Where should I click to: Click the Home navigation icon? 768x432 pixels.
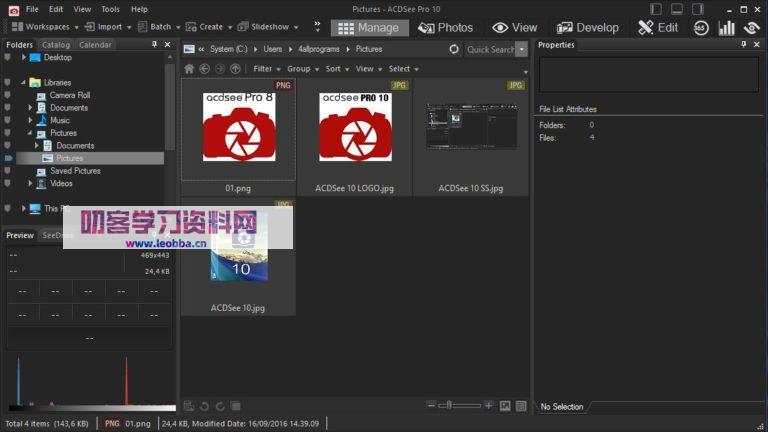point(189,69)
